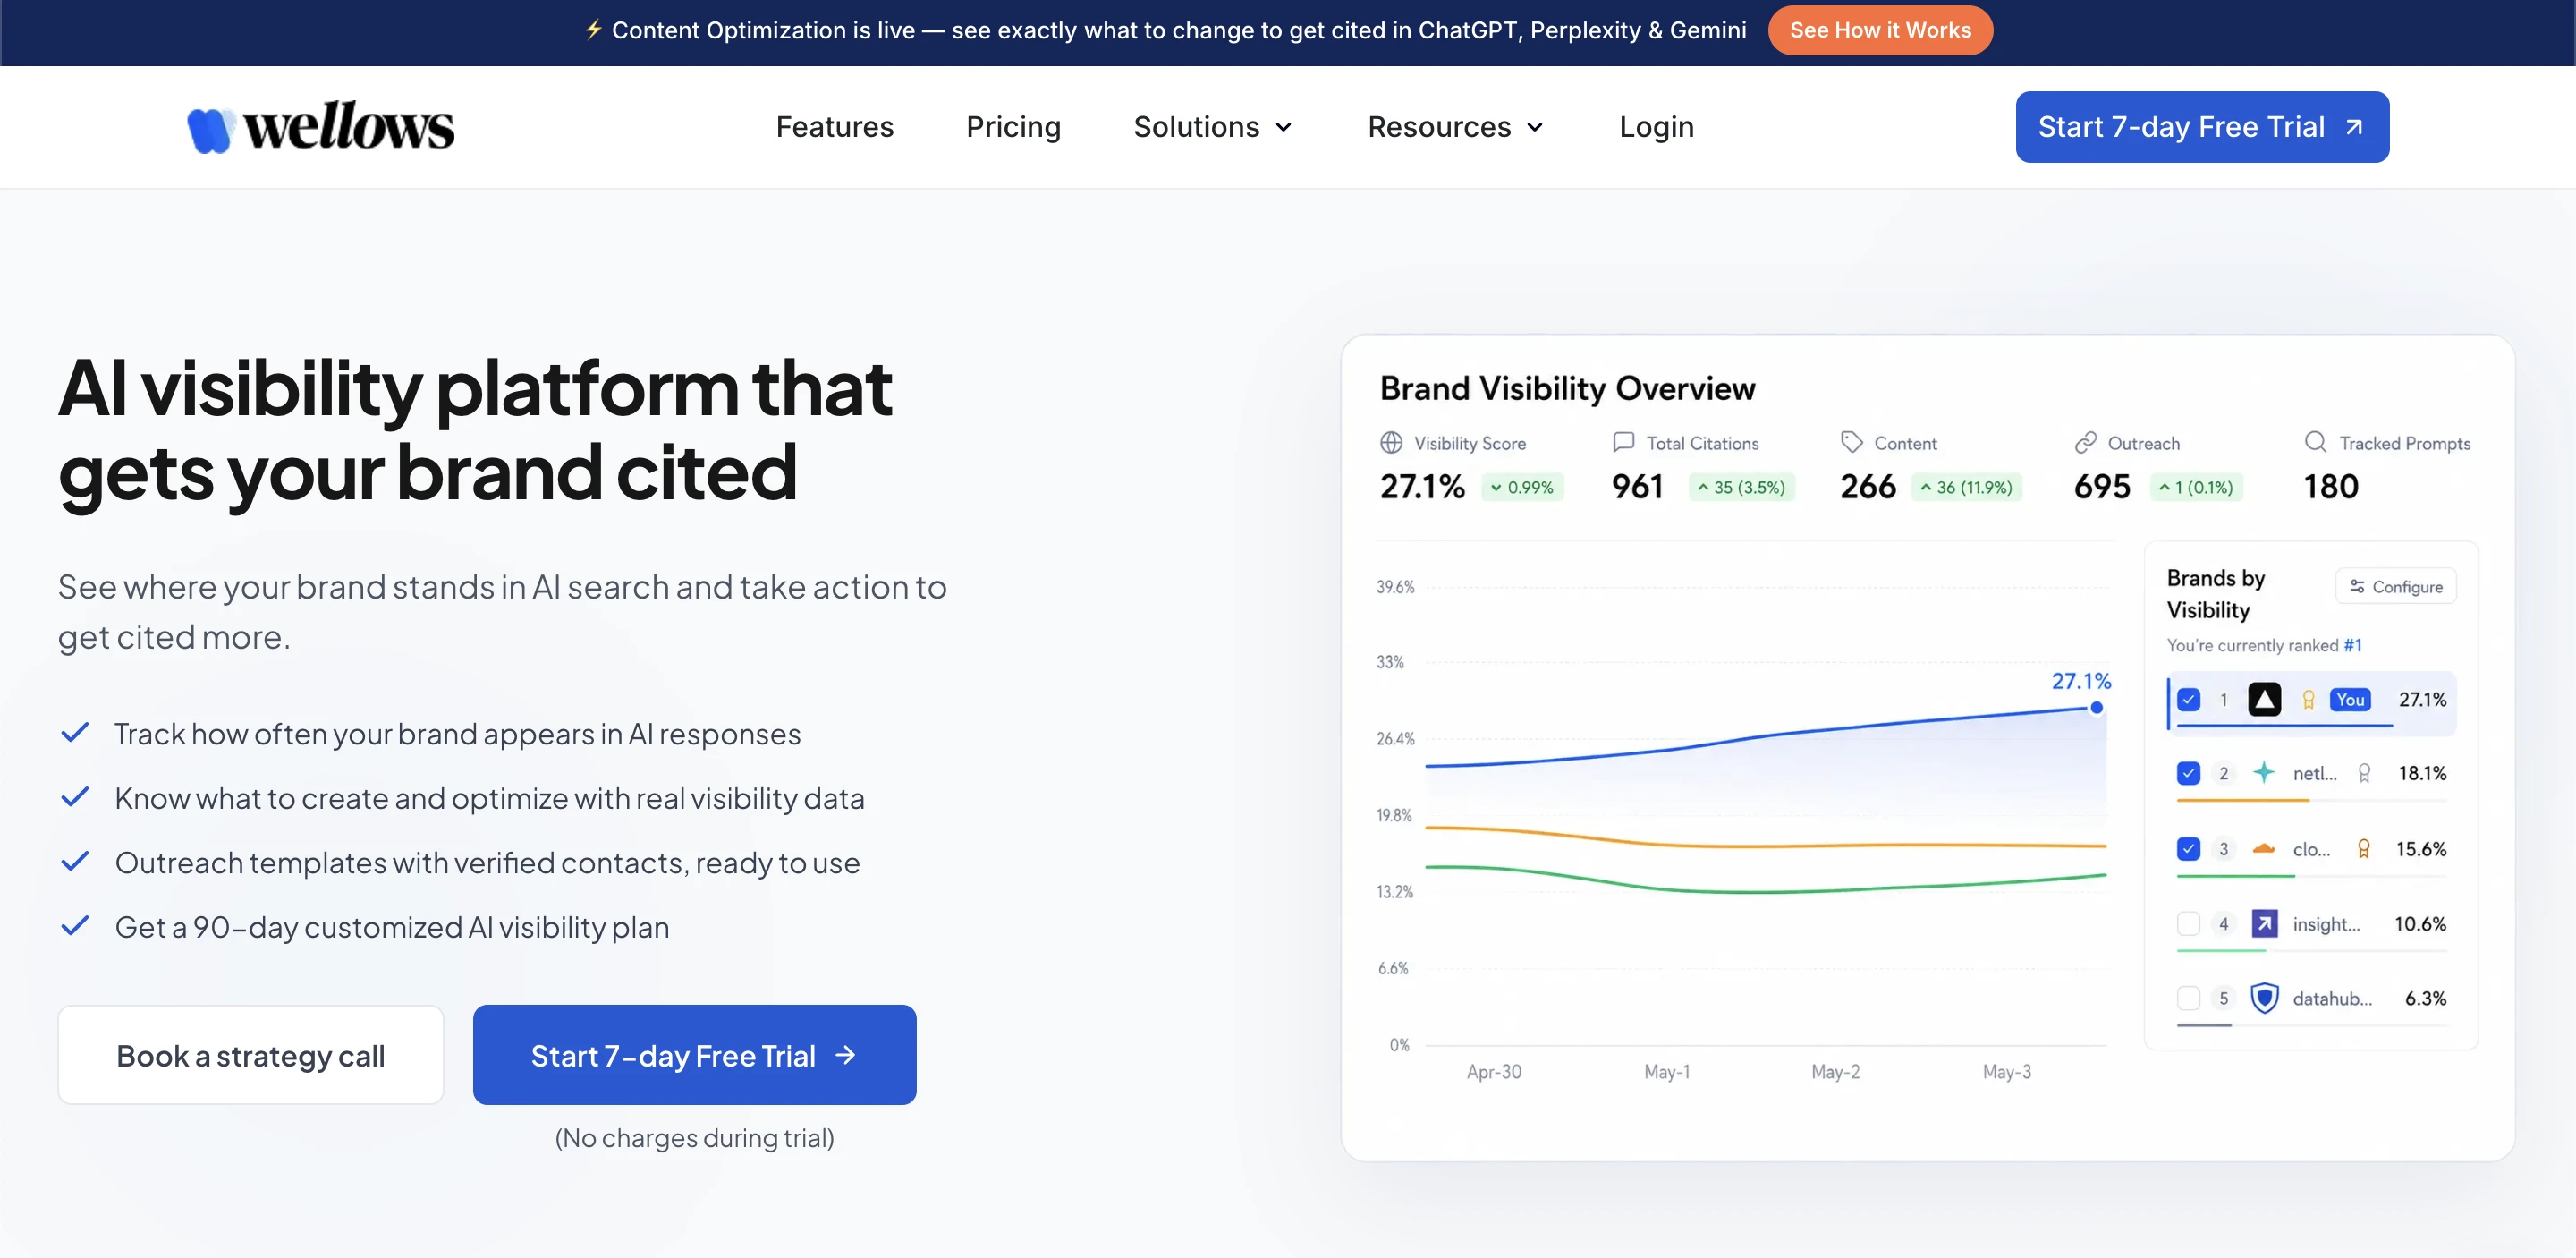
Task: Click the 6.3% value in datahub... row
Action: tap(2425, 998)
